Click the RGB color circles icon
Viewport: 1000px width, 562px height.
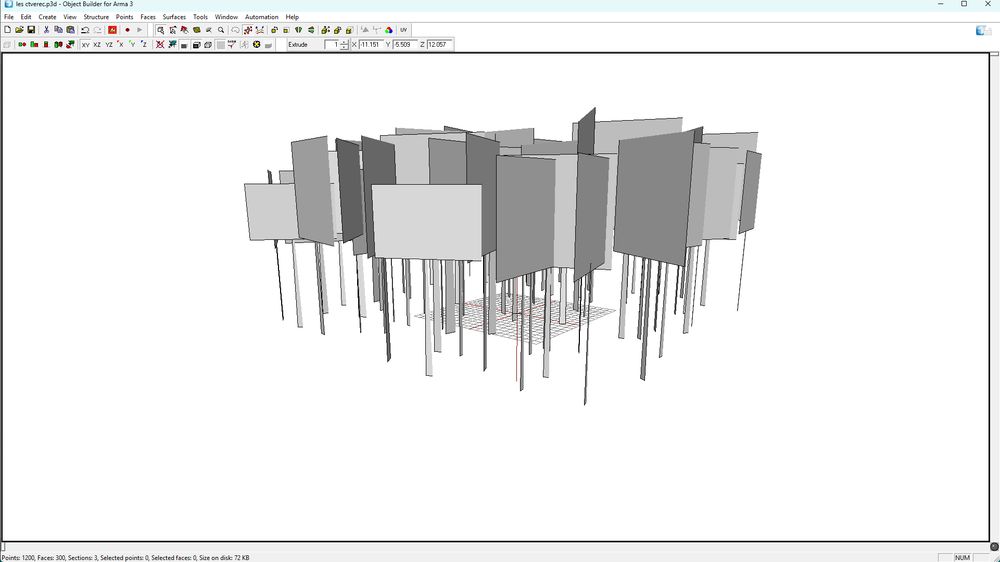tap(388, 30)
